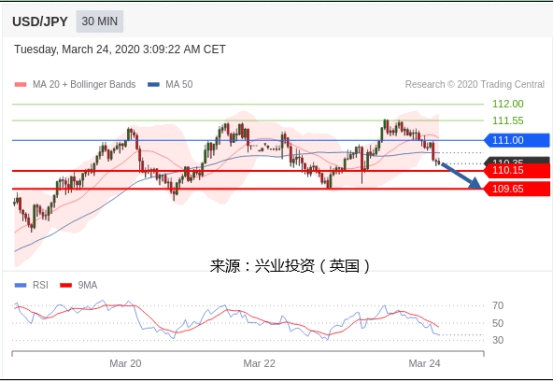Click the 'MA 20 + Bollinger Bands' legend label
This screenshot has width=554, height=382.
84,84
